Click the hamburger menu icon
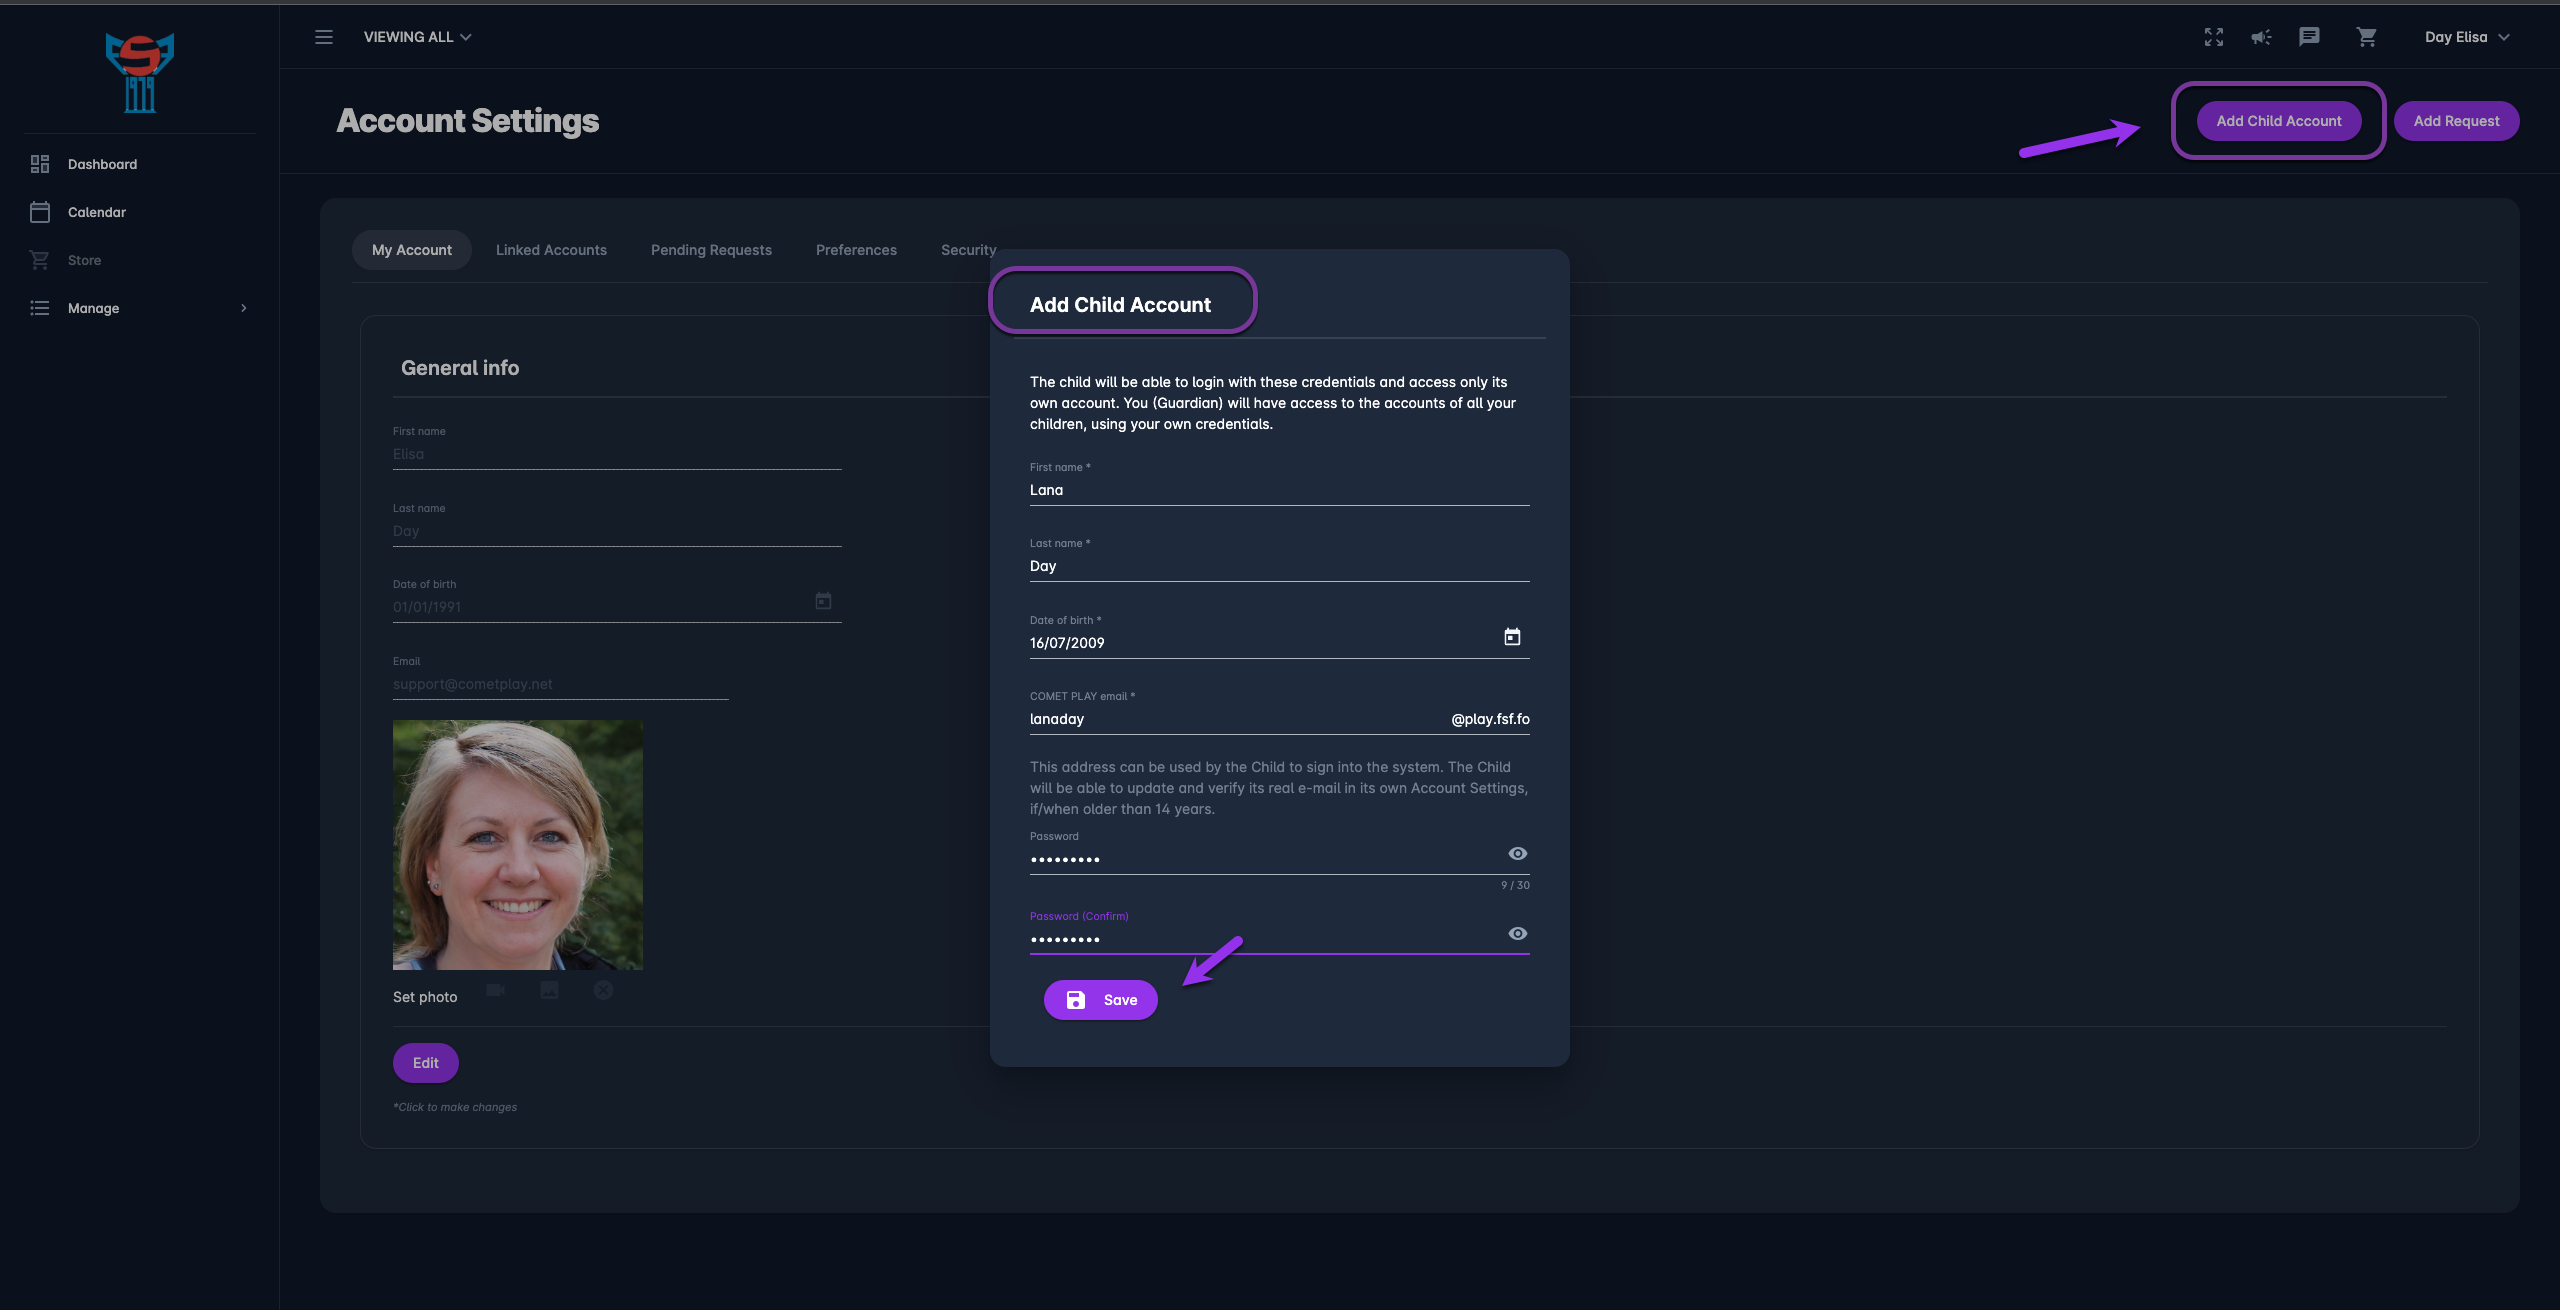Screen dimensions: 2560x1310 coord(323,37)
